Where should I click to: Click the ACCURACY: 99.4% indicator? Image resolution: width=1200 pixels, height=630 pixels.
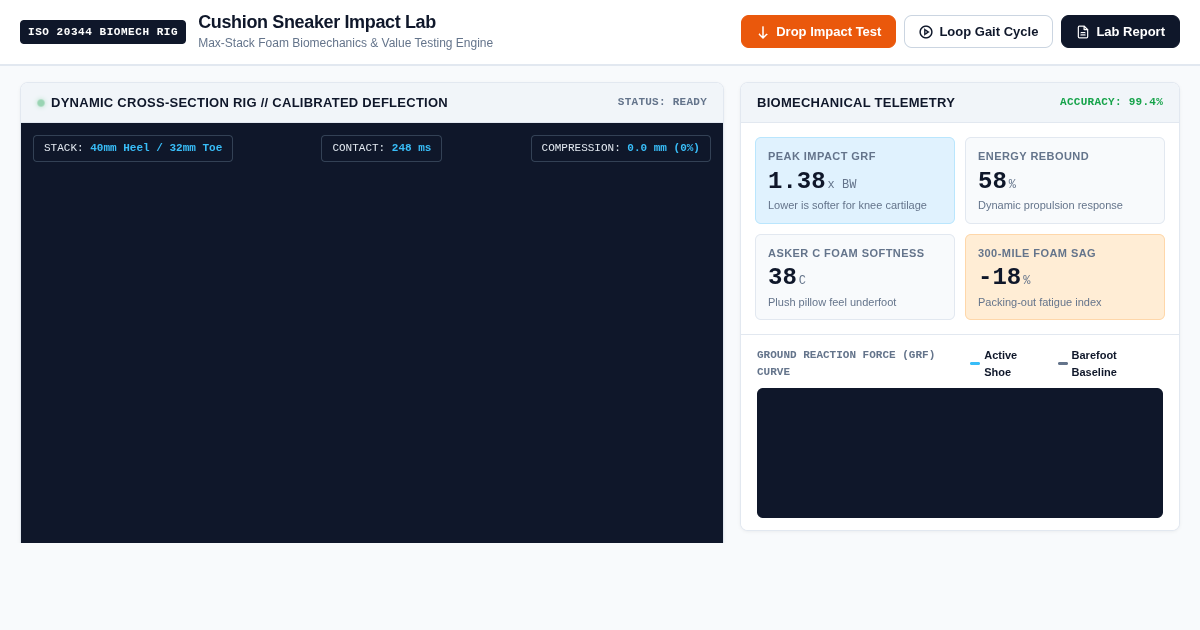(x=1111, y=102)
